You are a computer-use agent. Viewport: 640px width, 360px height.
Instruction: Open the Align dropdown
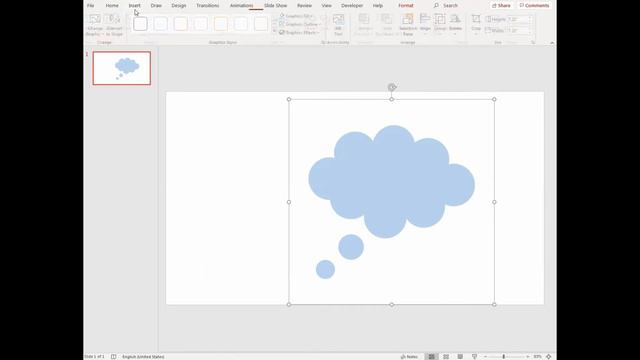pos(425,24)
